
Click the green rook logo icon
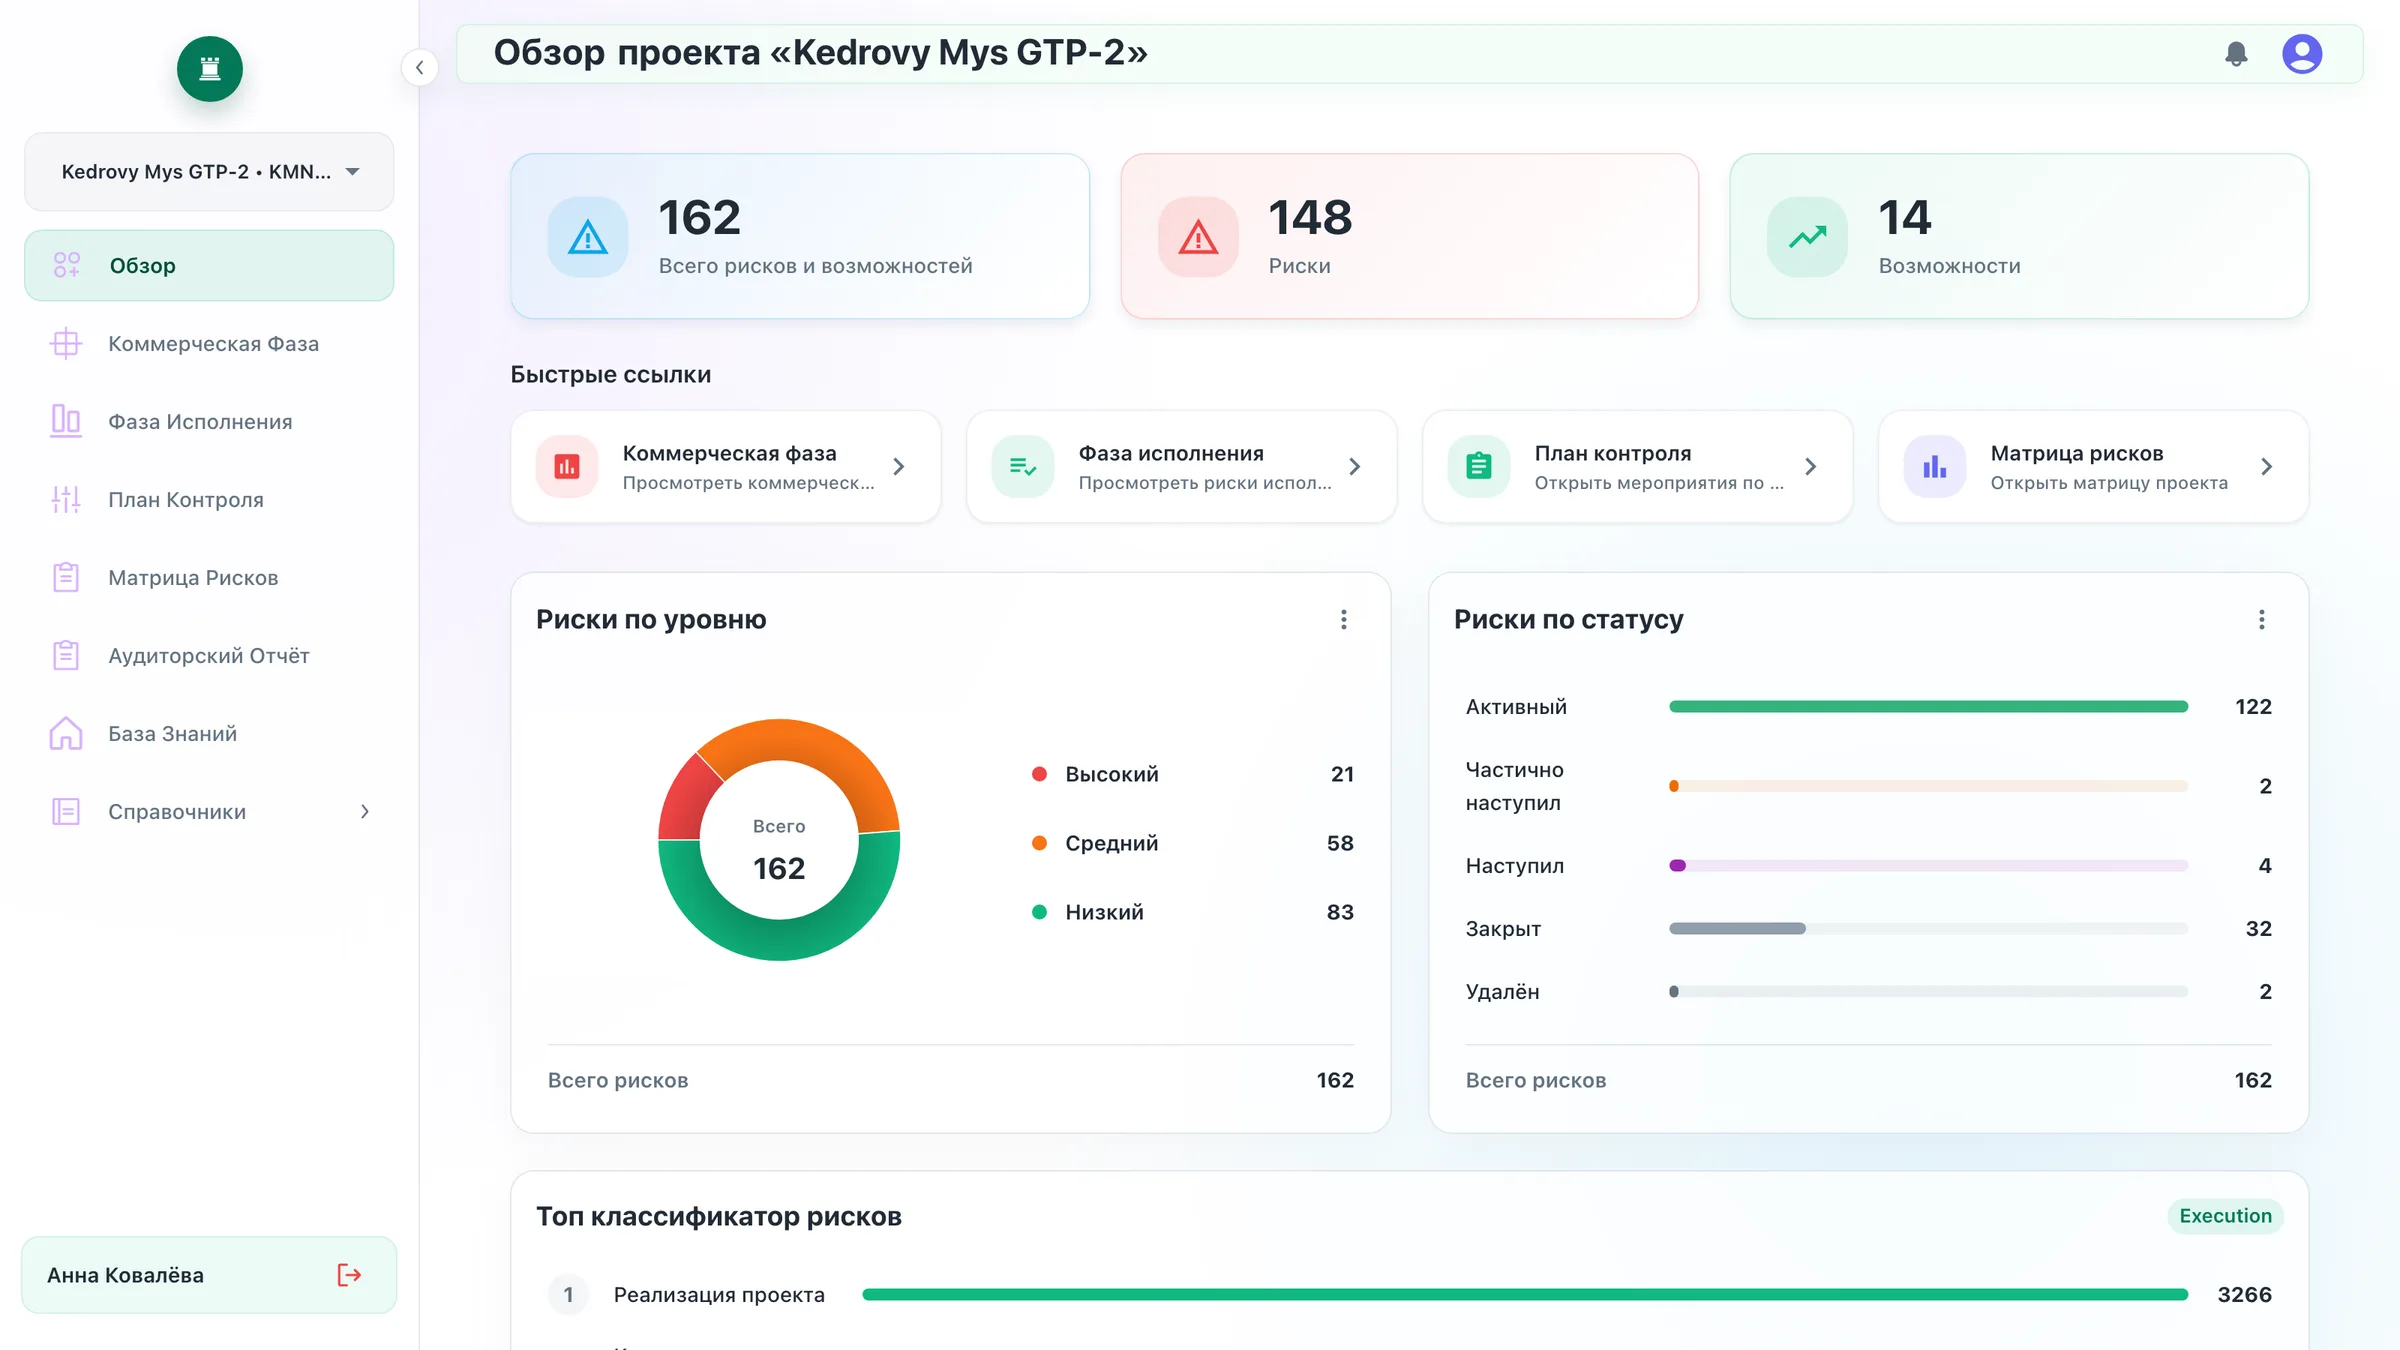tap(210, 69)
